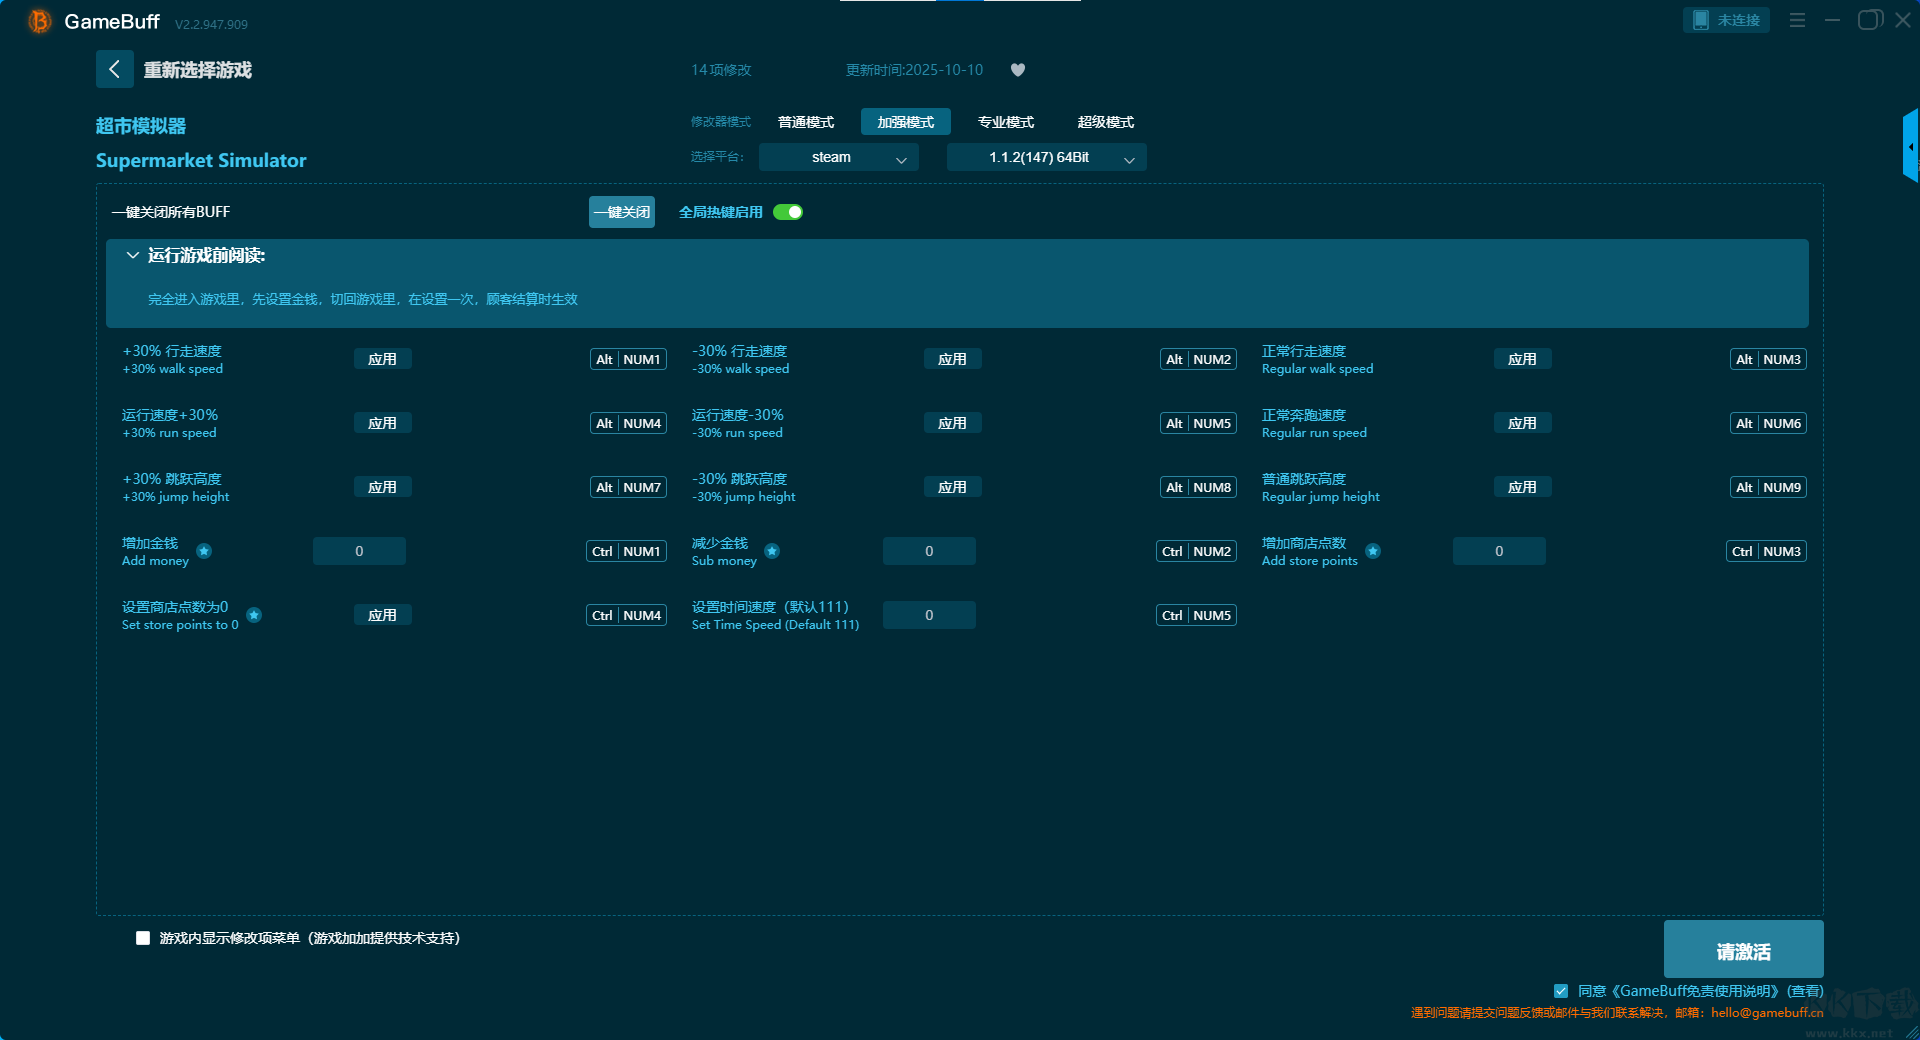Open the 1.1.2(147) 64Bit version dropdown
This screenshot has height=1040, width=1920.
[x=1046, y=158]
